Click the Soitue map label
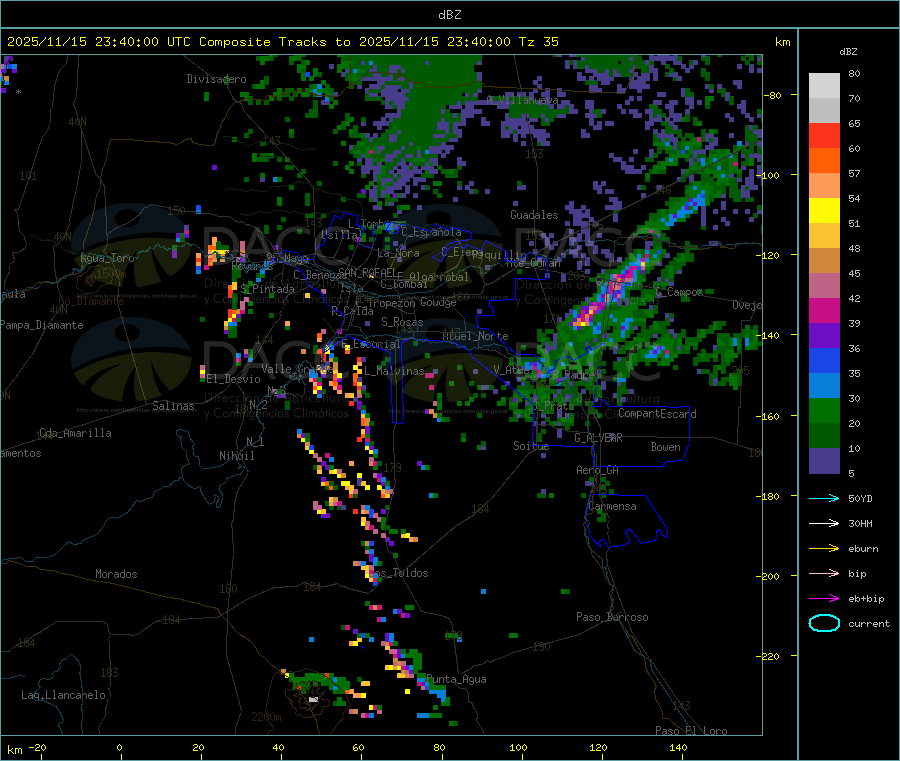Viewport: 900px width, 761px height. tap(531, 446)
